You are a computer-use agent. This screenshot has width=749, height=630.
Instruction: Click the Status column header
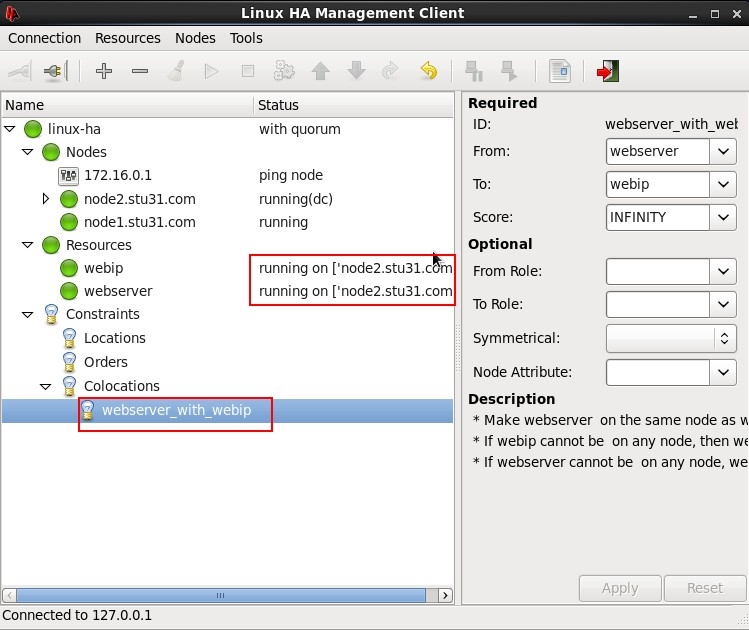(353, 105)
